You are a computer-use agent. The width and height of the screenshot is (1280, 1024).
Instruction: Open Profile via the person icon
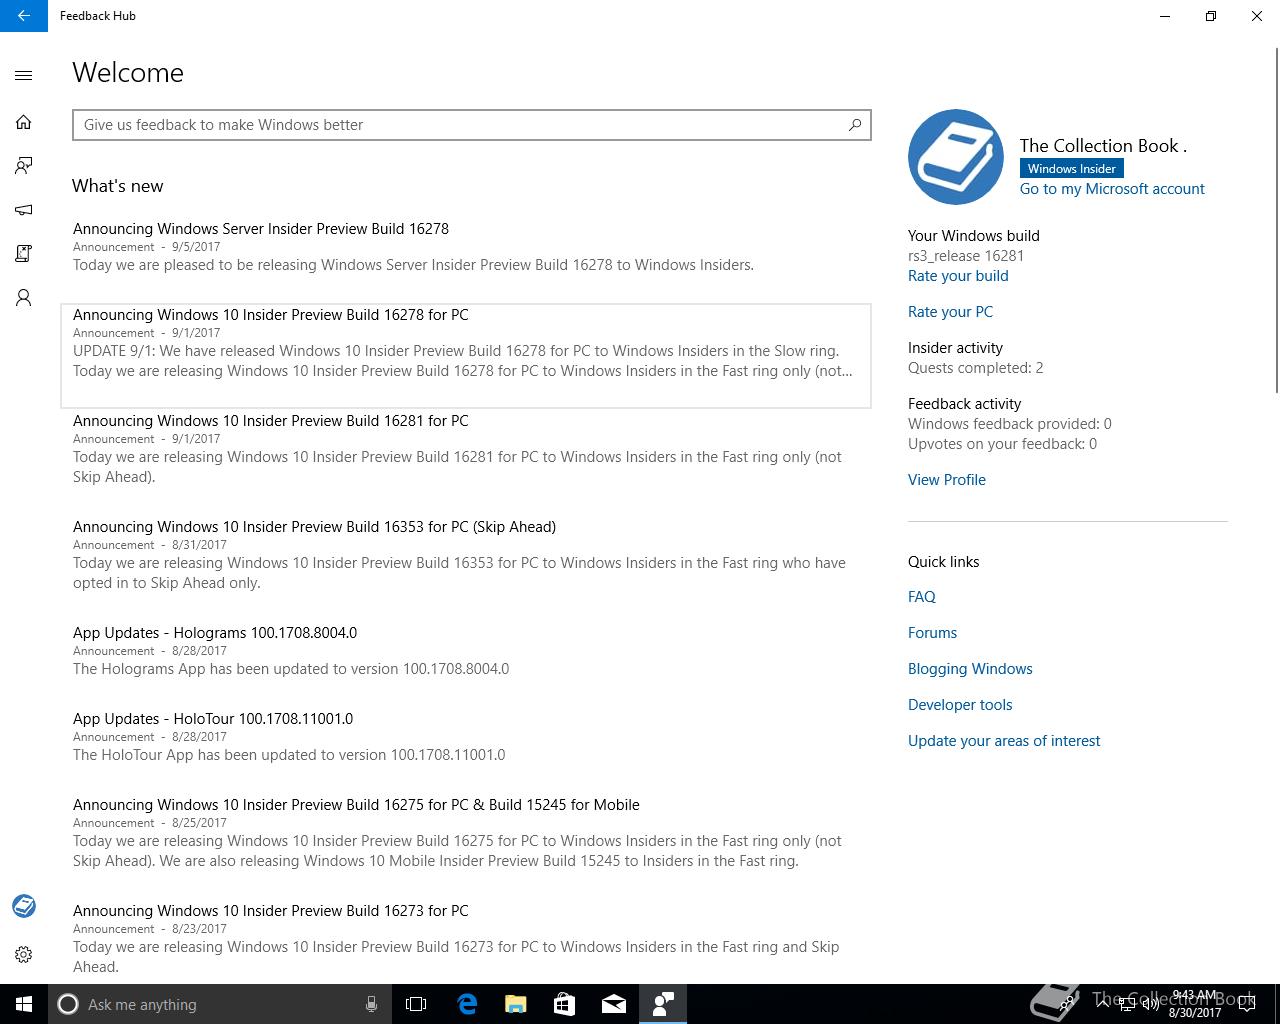[x=24, y=298]
